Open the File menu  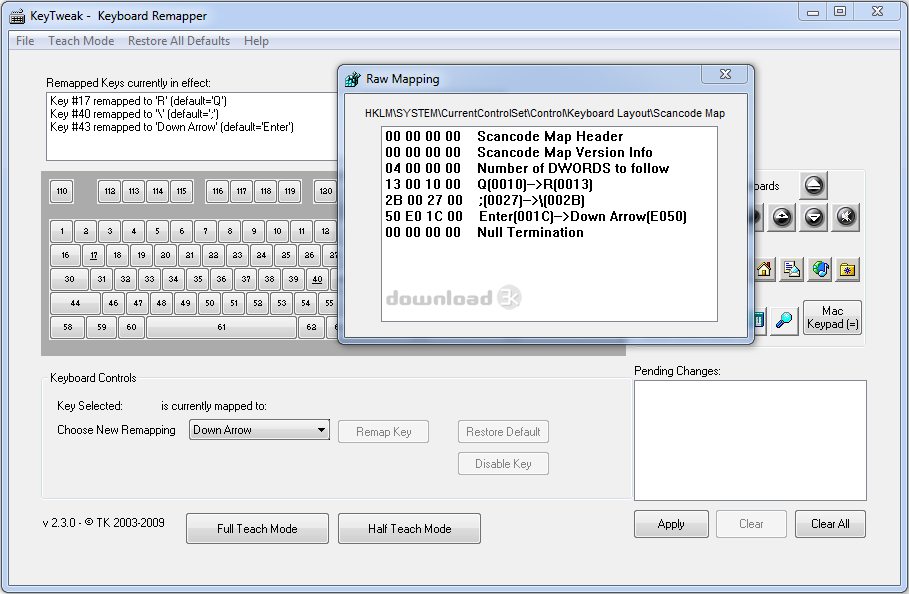coord(24,41)
